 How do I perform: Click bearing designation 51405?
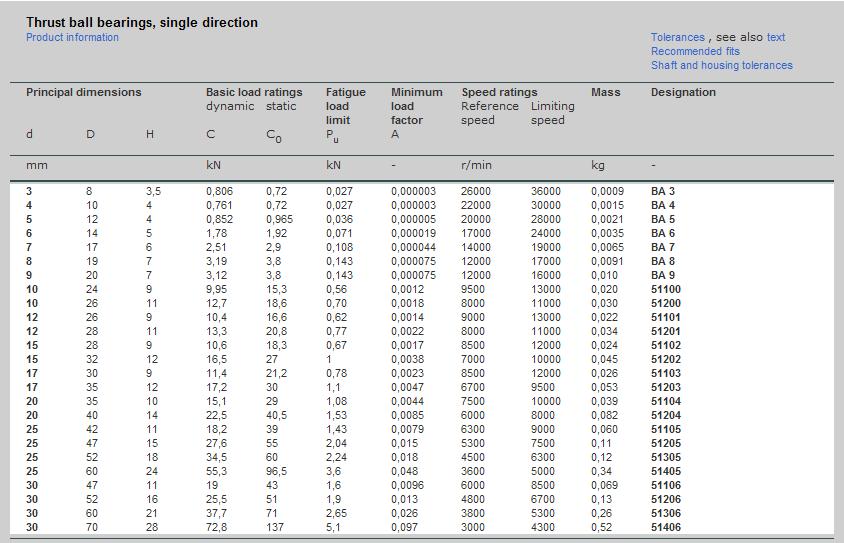point(665,472)
